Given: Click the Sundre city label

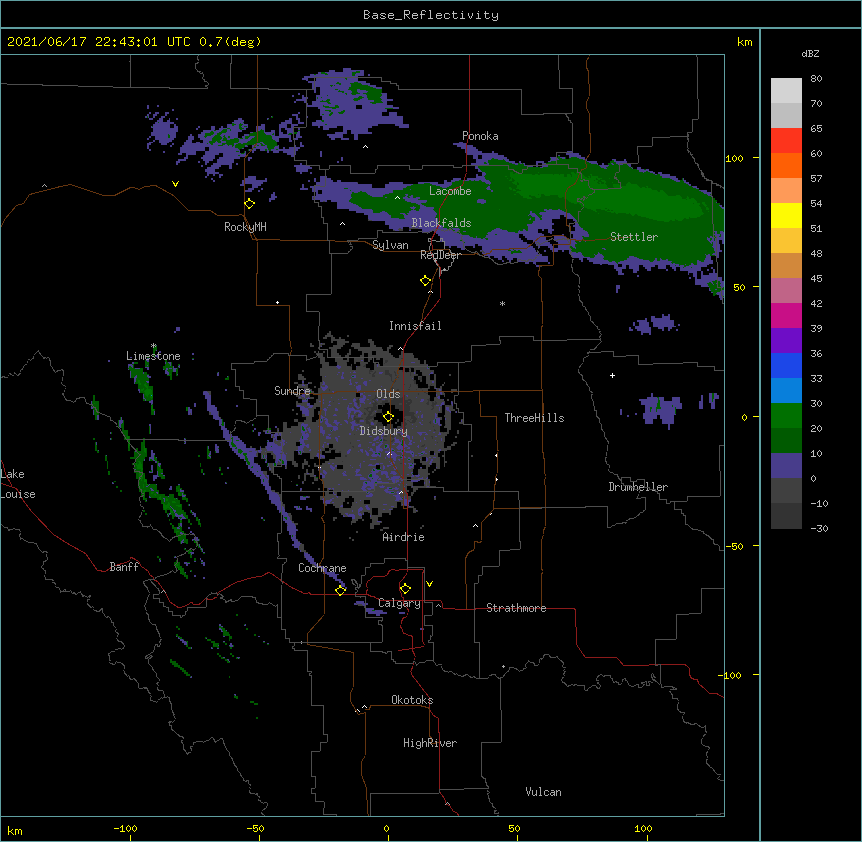Looking at the screenshot, I should click(292, 391).
